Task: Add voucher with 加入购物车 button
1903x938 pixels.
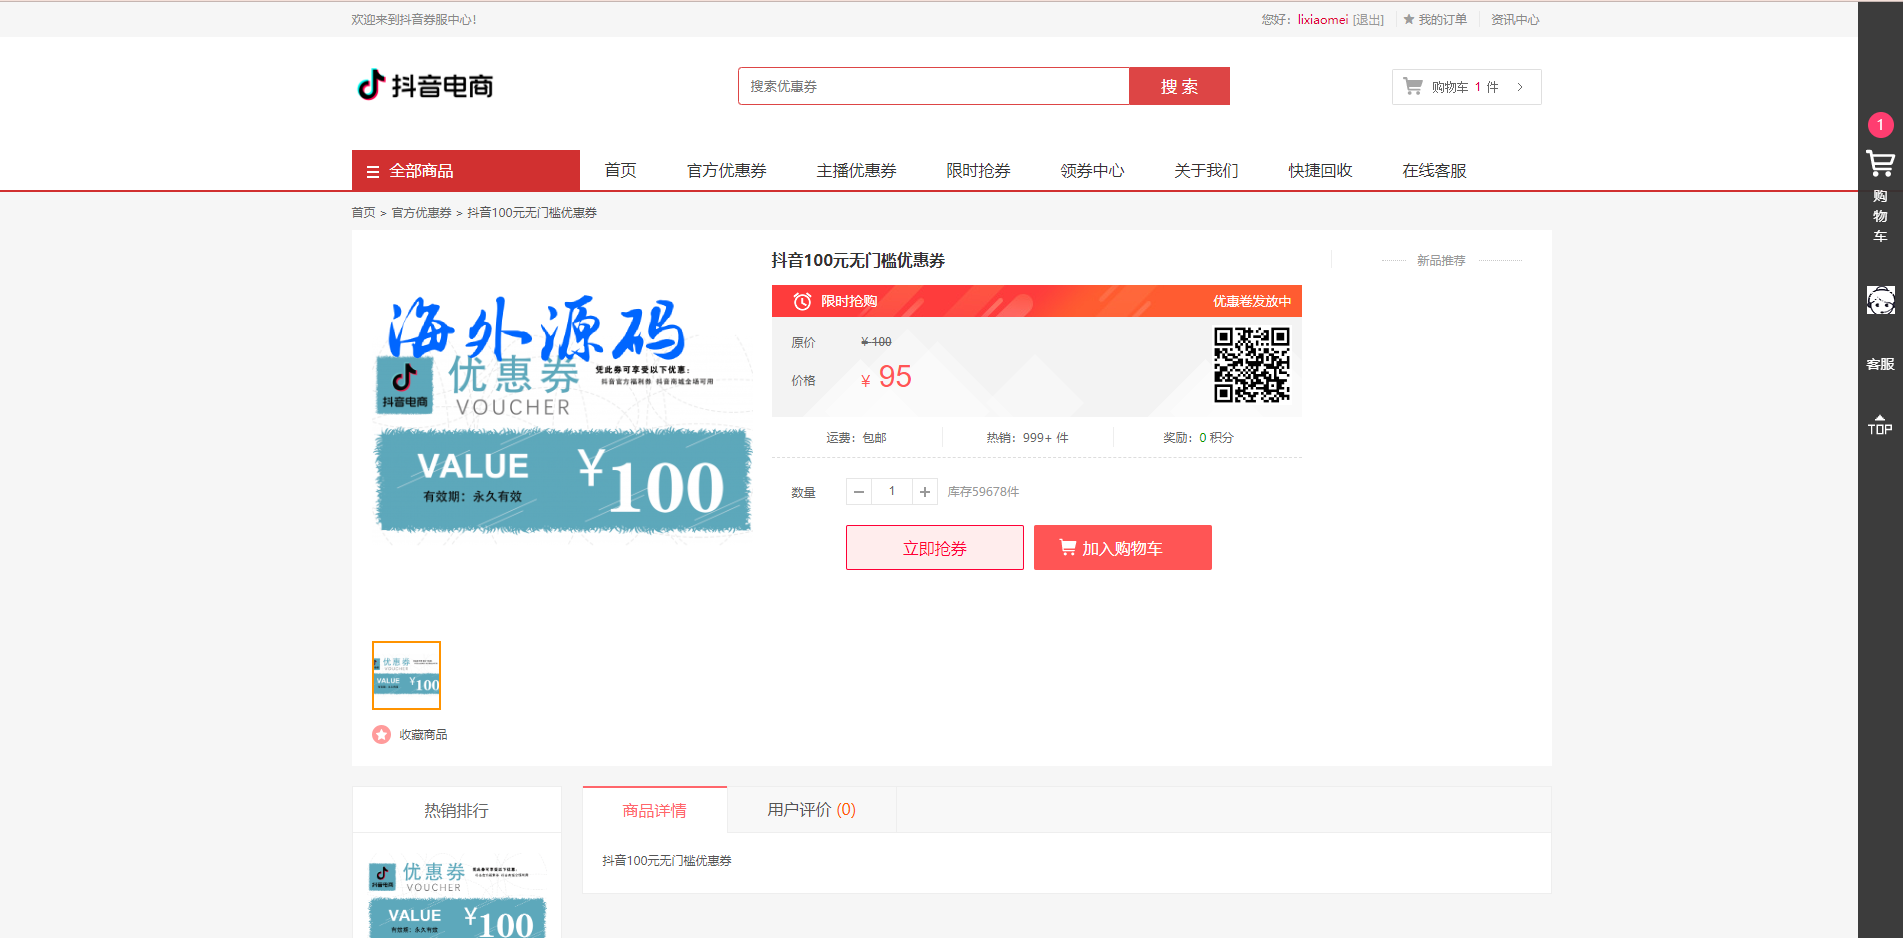Action: tap(1122, 548)
